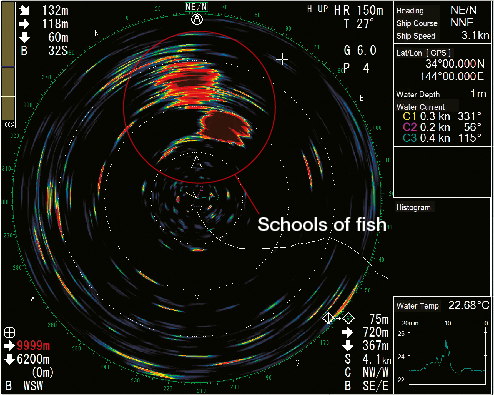
Task: Select the C2 magenta water current layer
Action: tap(442, 127)
